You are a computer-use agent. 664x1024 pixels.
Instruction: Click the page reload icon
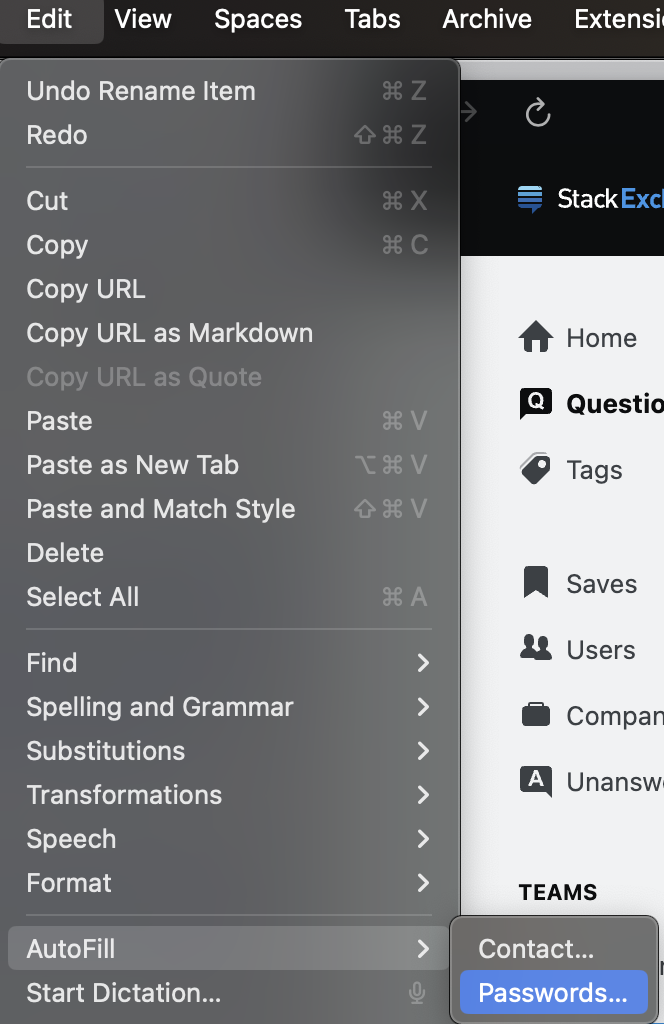[538, 113]
